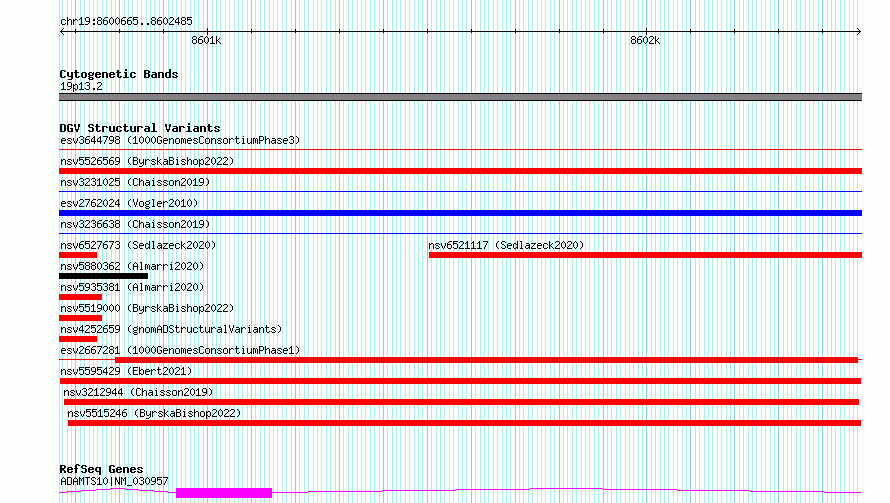Screen dimensions: 890x503
Task: Open variant nsv5595429 (Ebert2021) label
Action: [x=126, y=371]
